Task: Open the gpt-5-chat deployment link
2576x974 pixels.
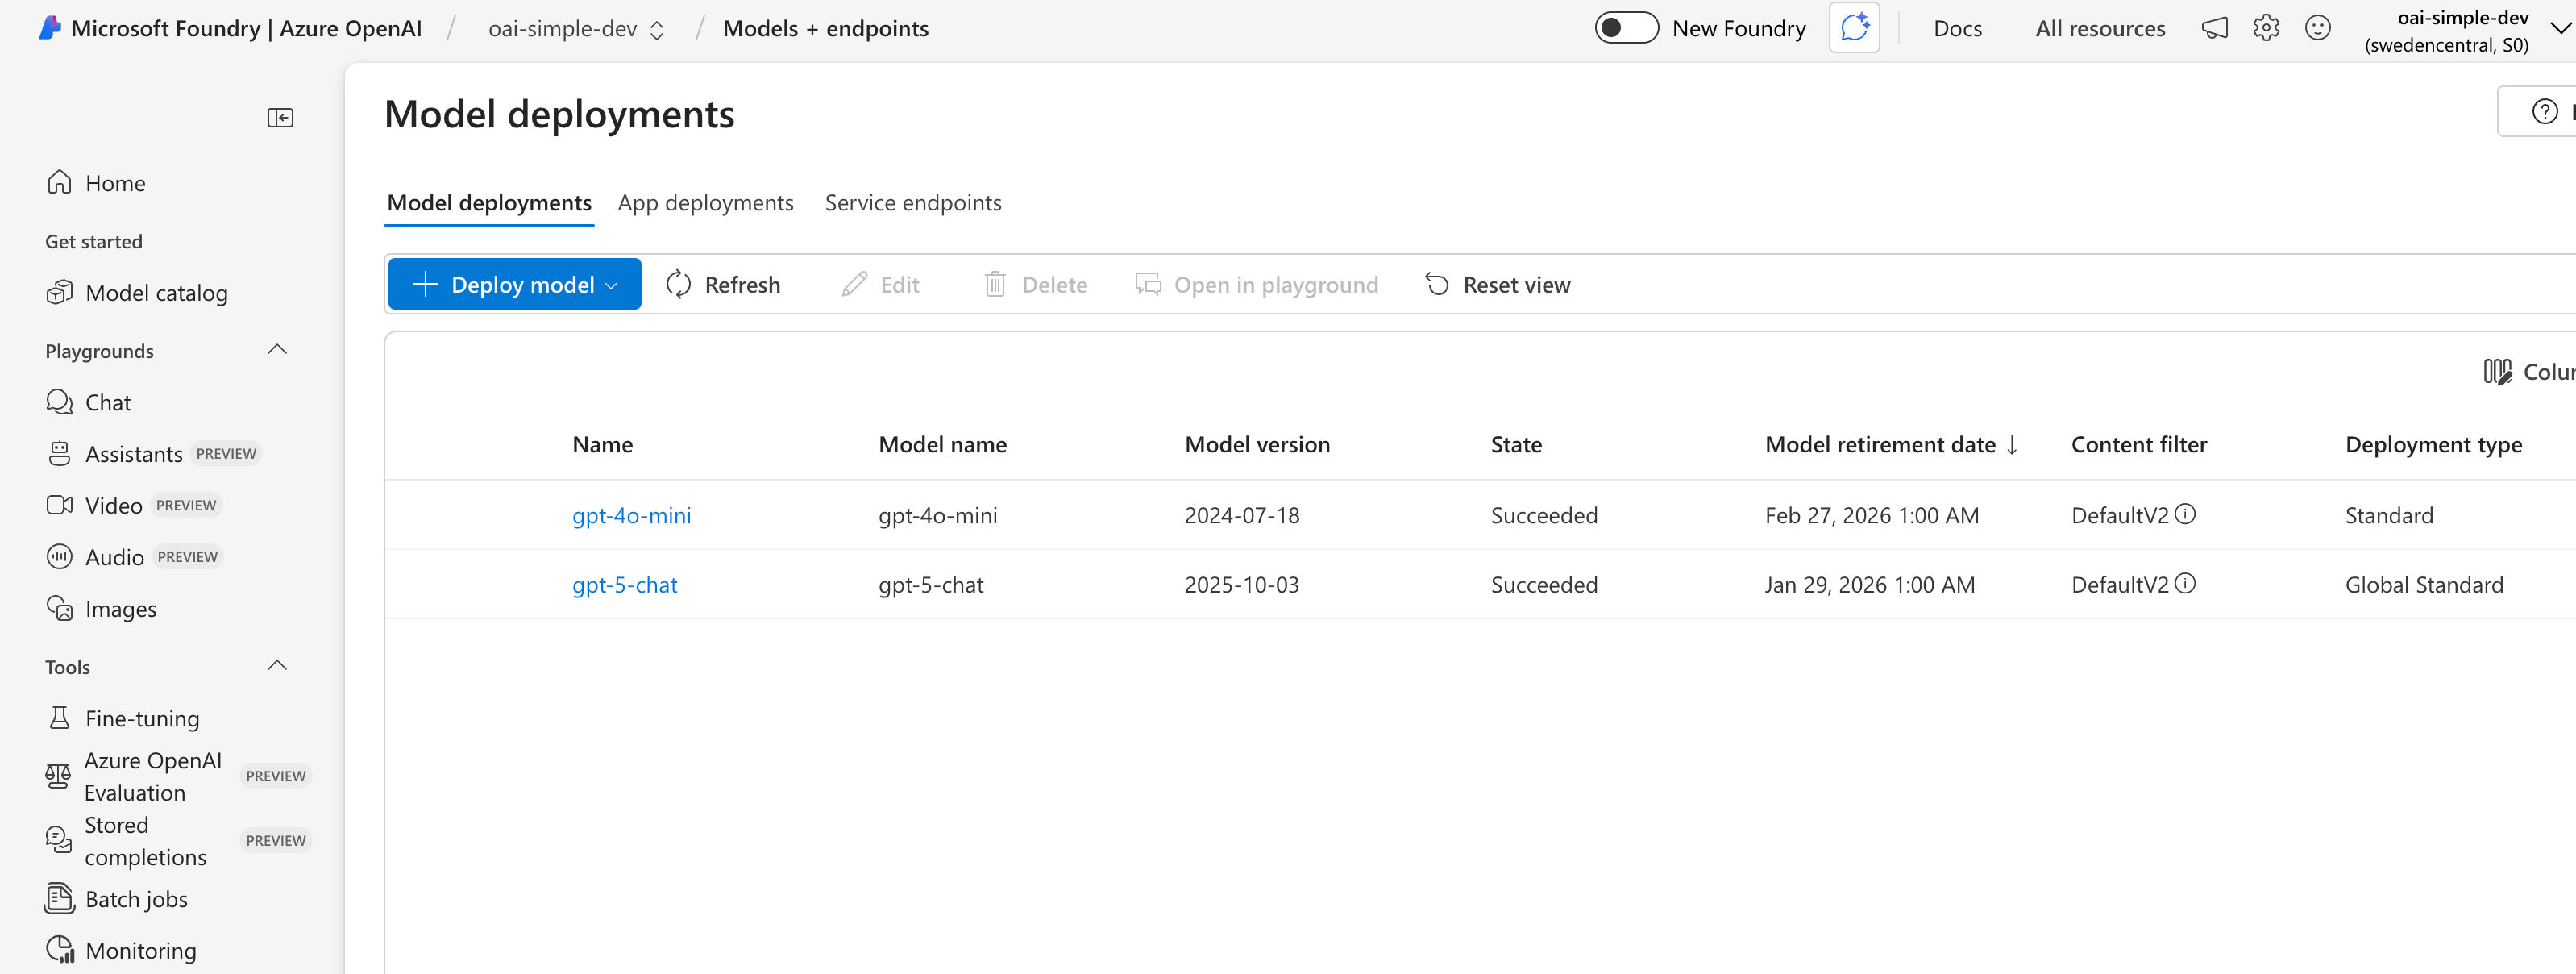Action: [x=624, y=585]
